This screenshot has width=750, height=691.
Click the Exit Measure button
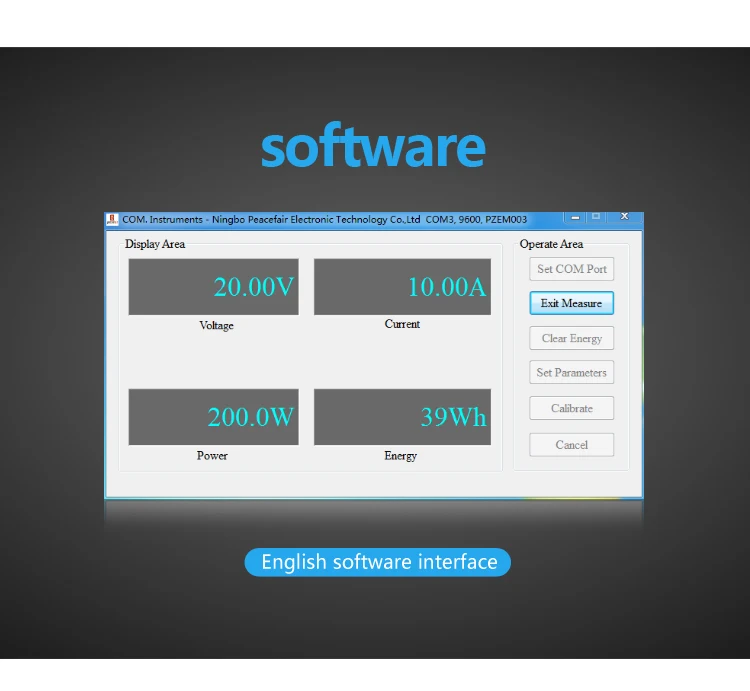[571, 303]
